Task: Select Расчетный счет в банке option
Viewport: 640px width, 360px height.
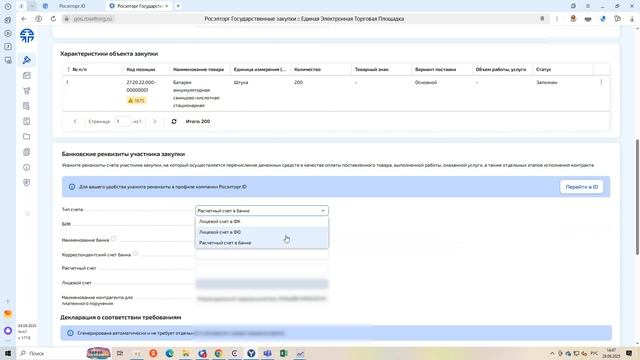Action: (x=262, y=243)
